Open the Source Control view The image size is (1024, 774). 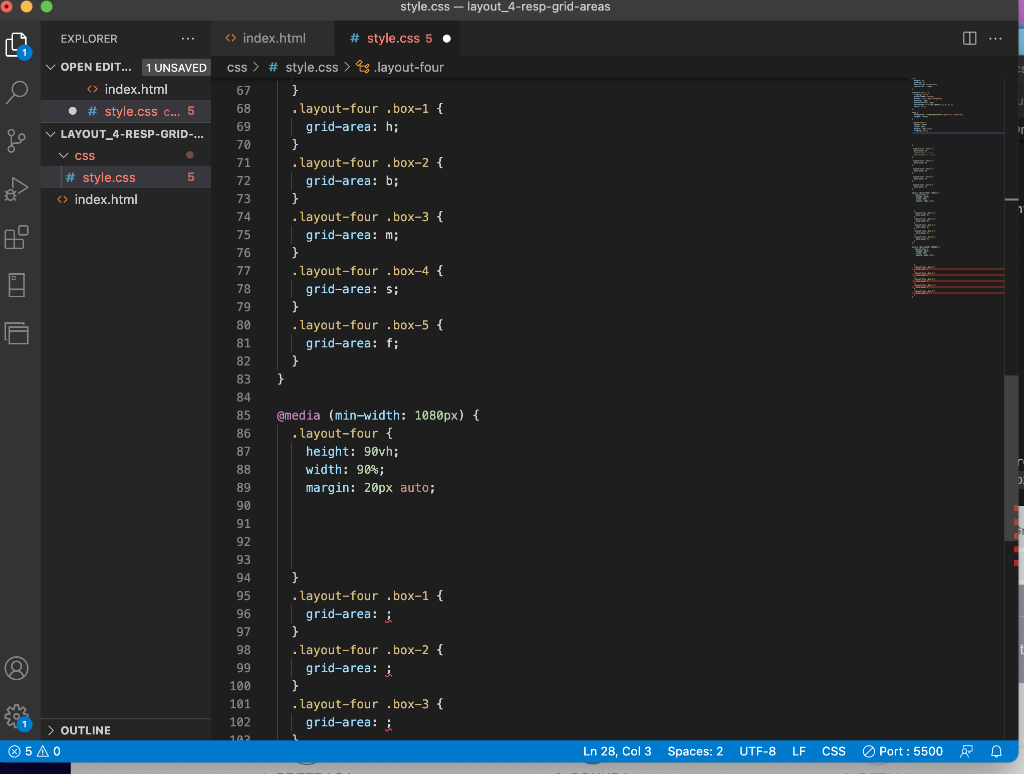18,140
